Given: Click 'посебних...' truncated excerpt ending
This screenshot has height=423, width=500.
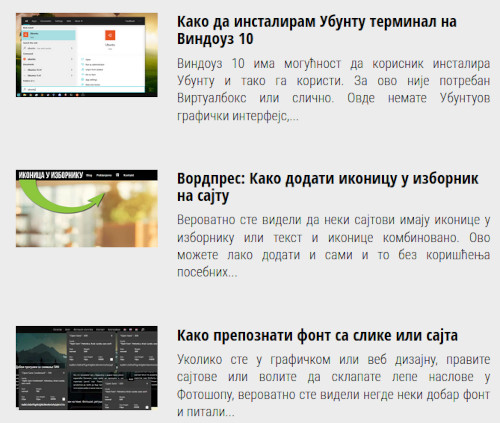Looking at the screenshot, I should pos(207,272).
